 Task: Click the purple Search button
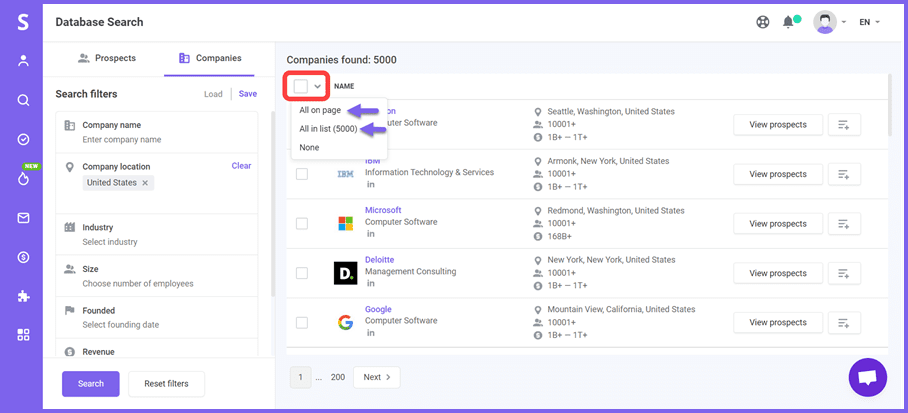point(90,384)
